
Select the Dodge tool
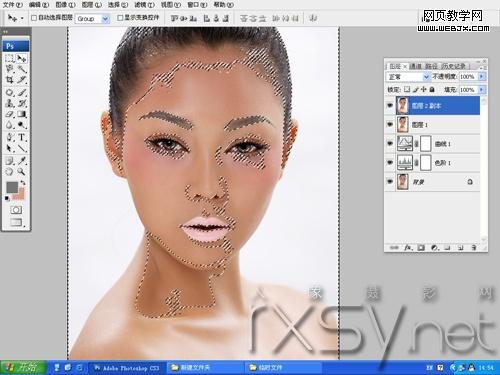tap(22, 125)
